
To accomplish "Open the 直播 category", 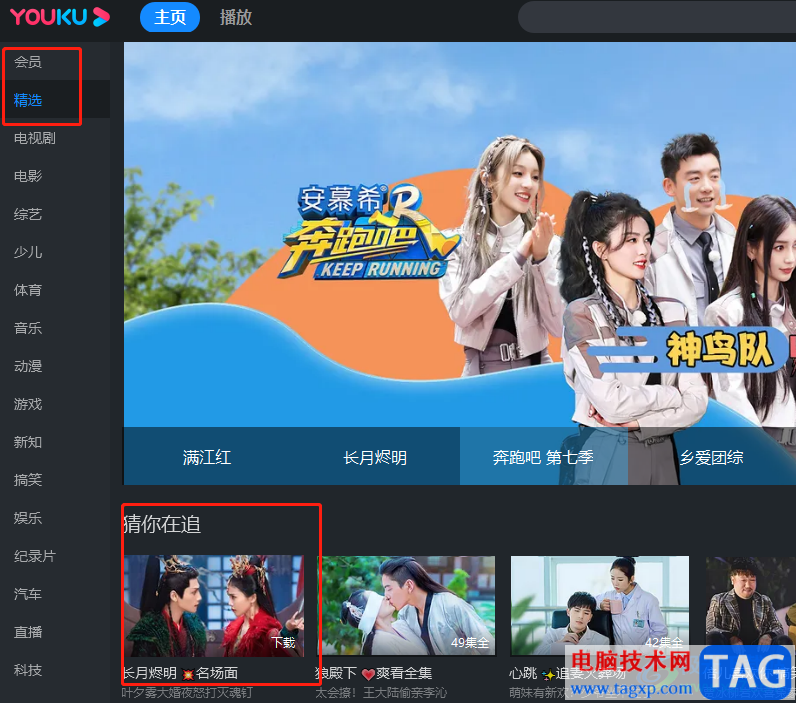I will click(x=28, y=632).
